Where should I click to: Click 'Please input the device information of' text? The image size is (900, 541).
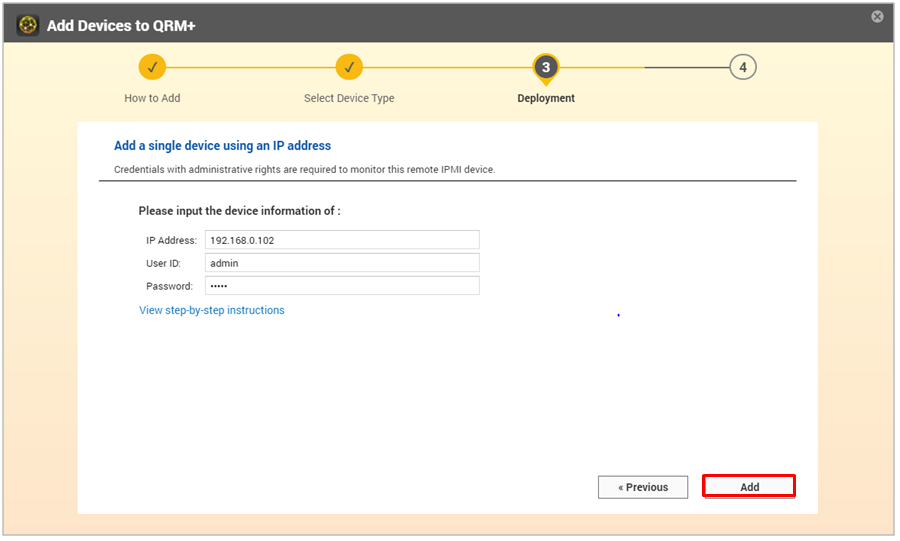239,211
